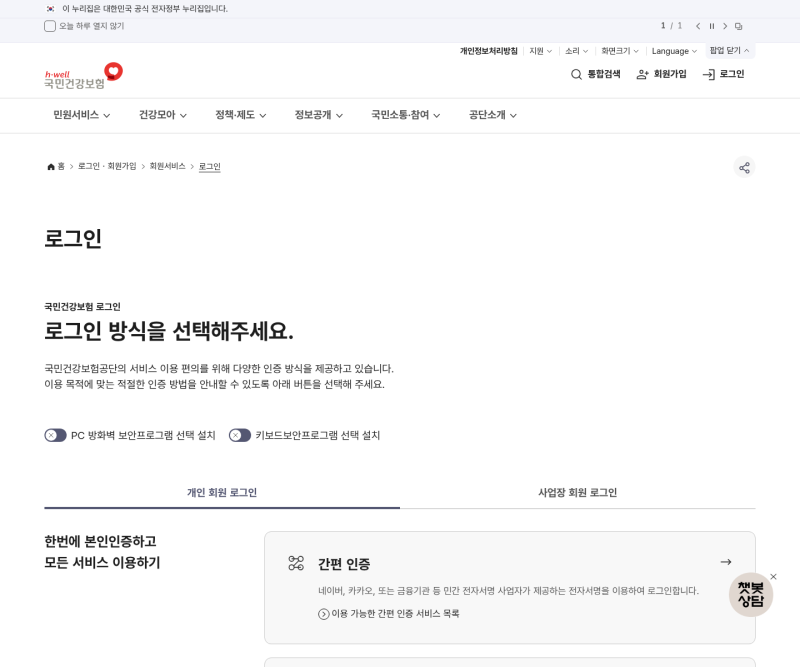This screenshot has width=800, height=667.
Task: Click the 로그인 arrow-door icon in header
Action: (x=709, y=75)
